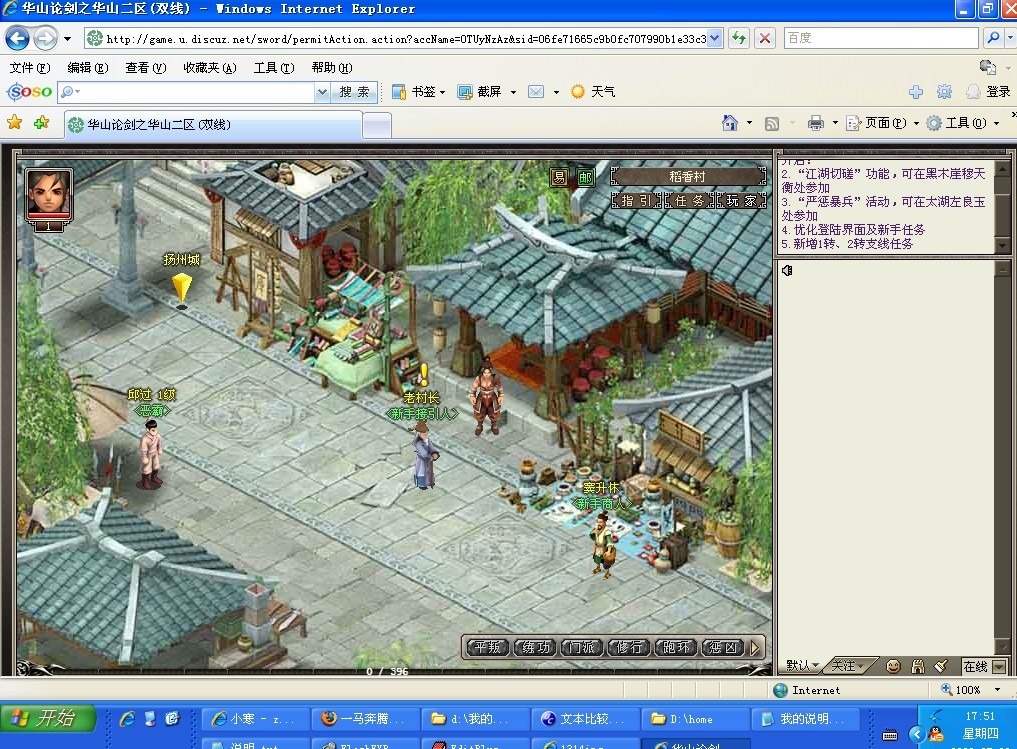1017x749 pixels.
Task: Open the emoticon smiley picker in chat
Action: coord(893,666)
